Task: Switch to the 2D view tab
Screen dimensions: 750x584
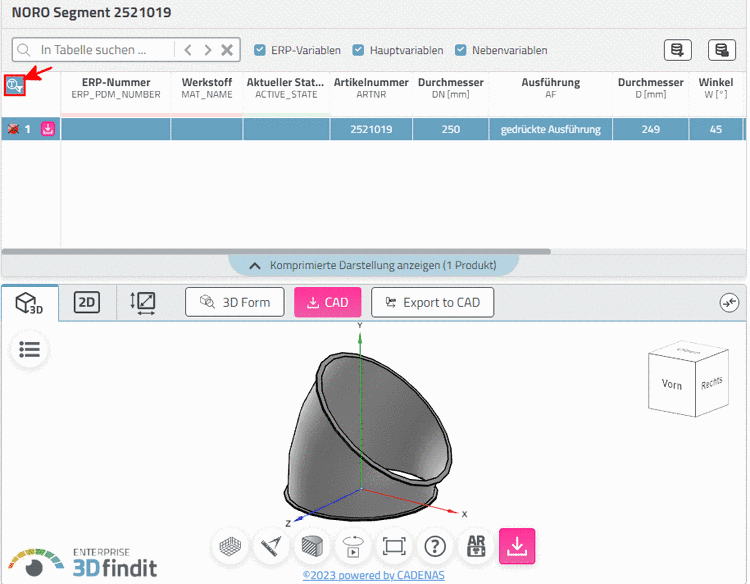Action: 87,302
